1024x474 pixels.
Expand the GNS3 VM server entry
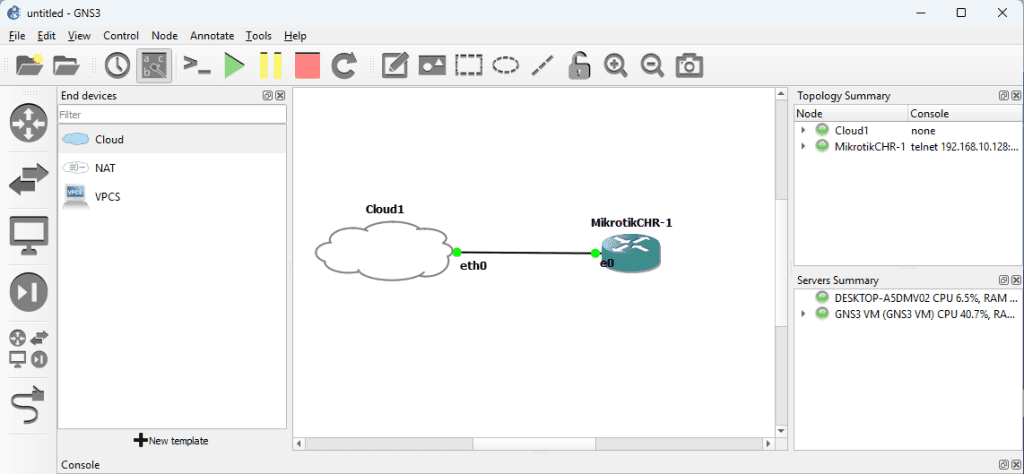click(803, 314)
